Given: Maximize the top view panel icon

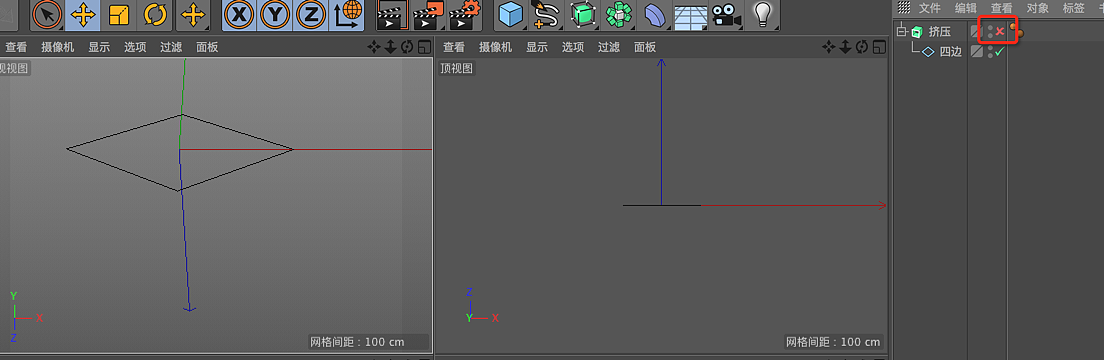Looking at the screenshot, I should pyautogui.click(x=879, y=47).
